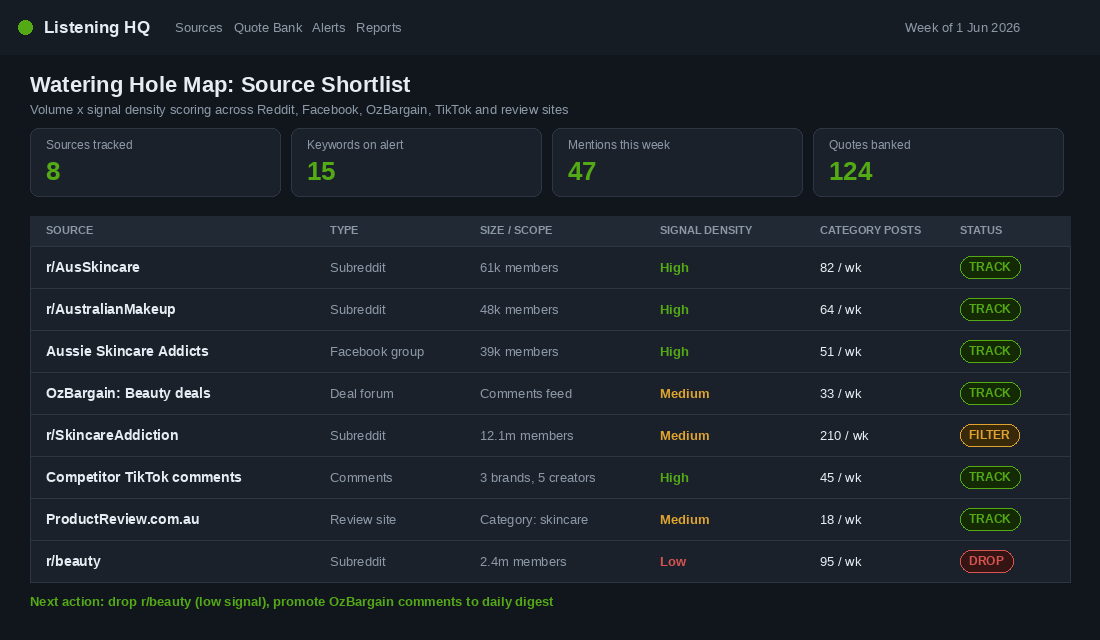Click FILTER badge for r/SkincareAddiction

click(989, 435)
